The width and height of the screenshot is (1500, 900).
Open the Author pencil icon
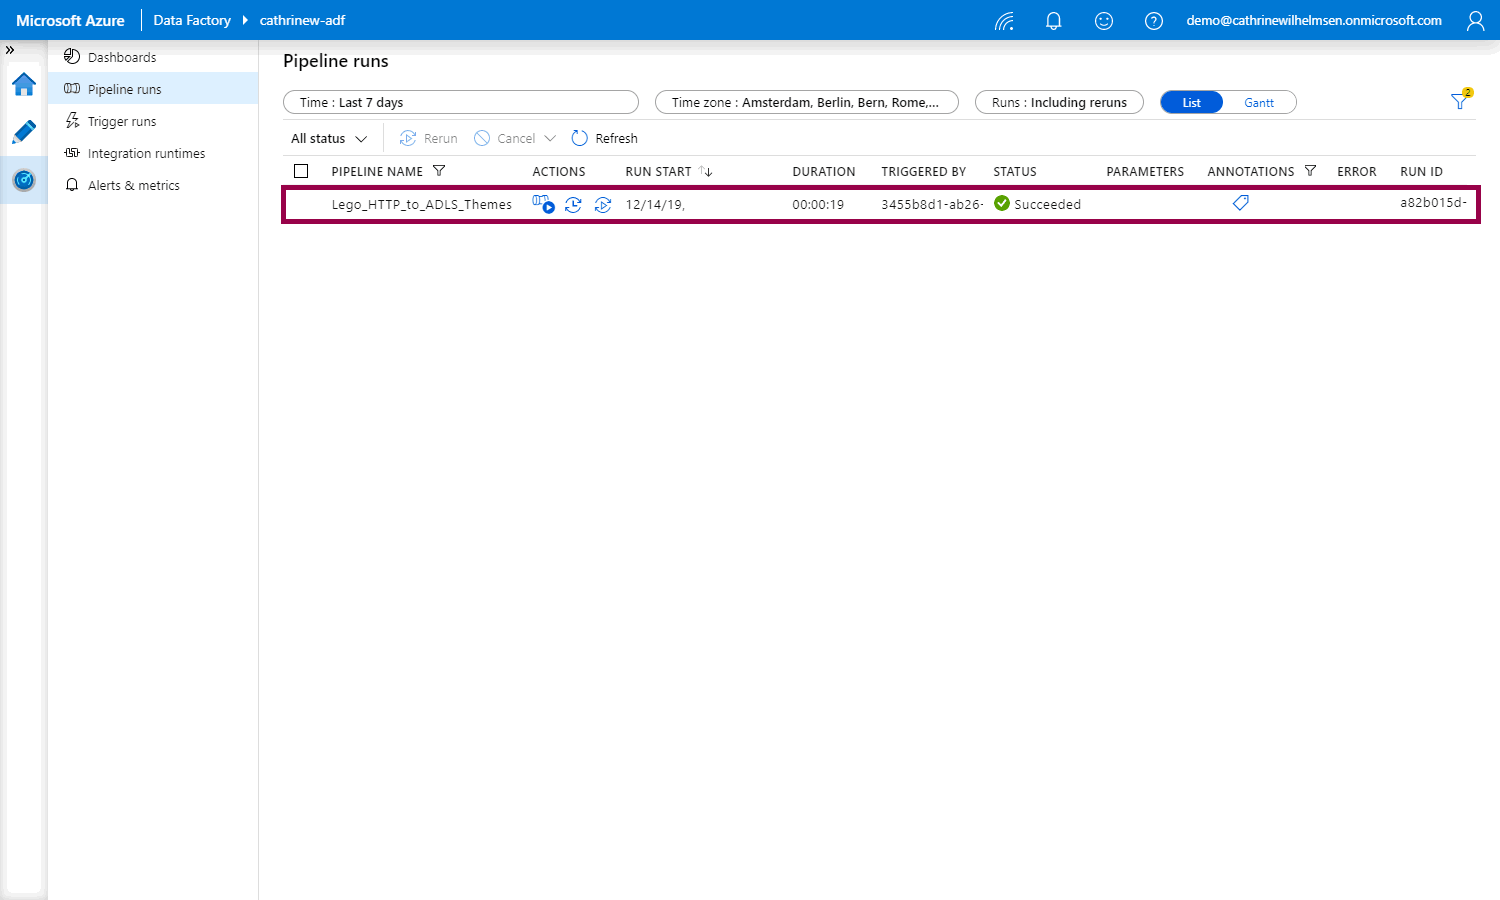24,132
